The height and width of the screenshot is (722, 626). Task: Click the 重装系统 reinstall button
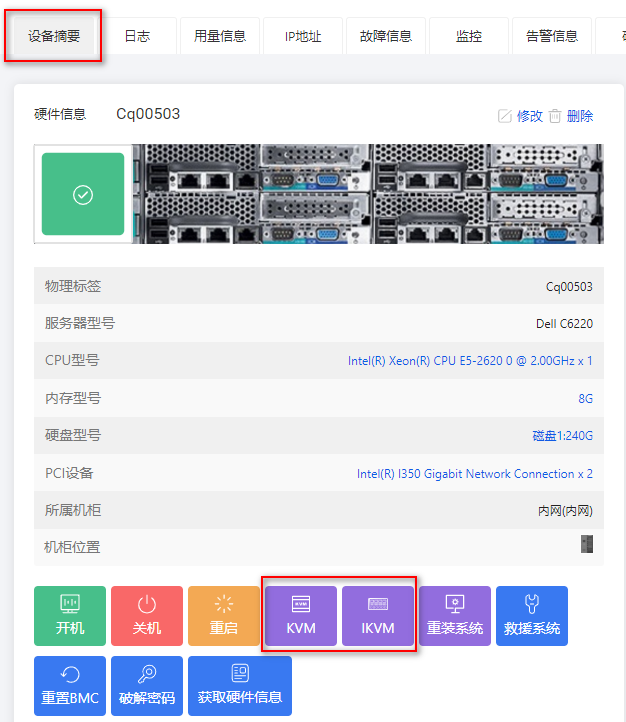[x=455, y=616]
